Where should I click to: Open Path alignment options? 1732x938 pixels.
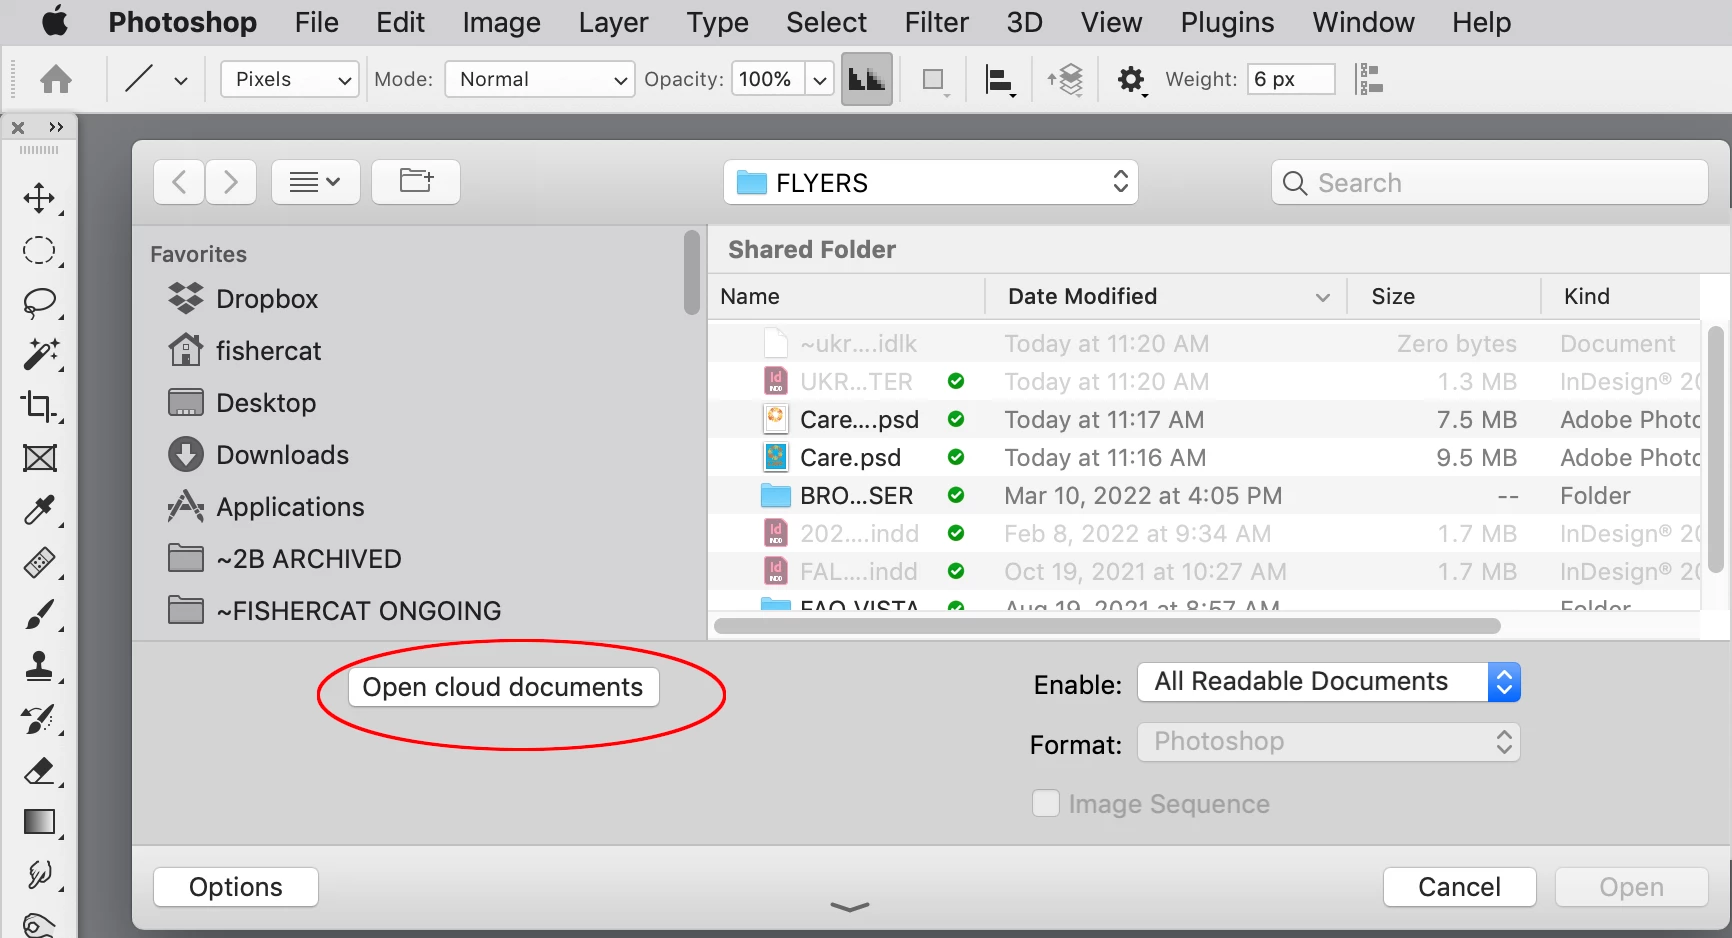[x=1000, y=80]
